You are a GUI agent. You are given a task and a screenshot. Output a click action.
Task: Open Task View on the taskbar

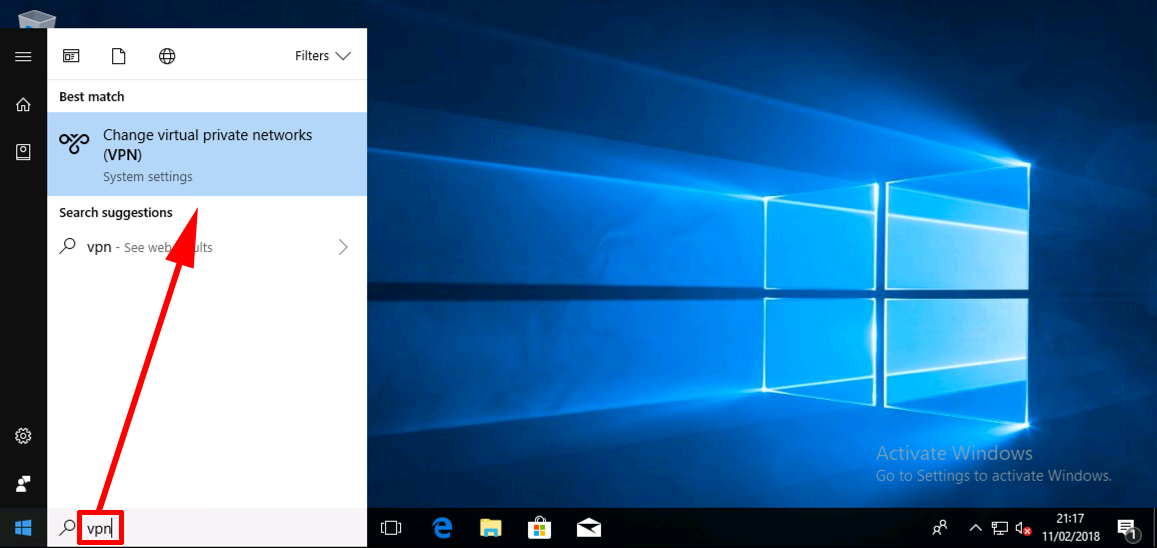tap(390, 528)
